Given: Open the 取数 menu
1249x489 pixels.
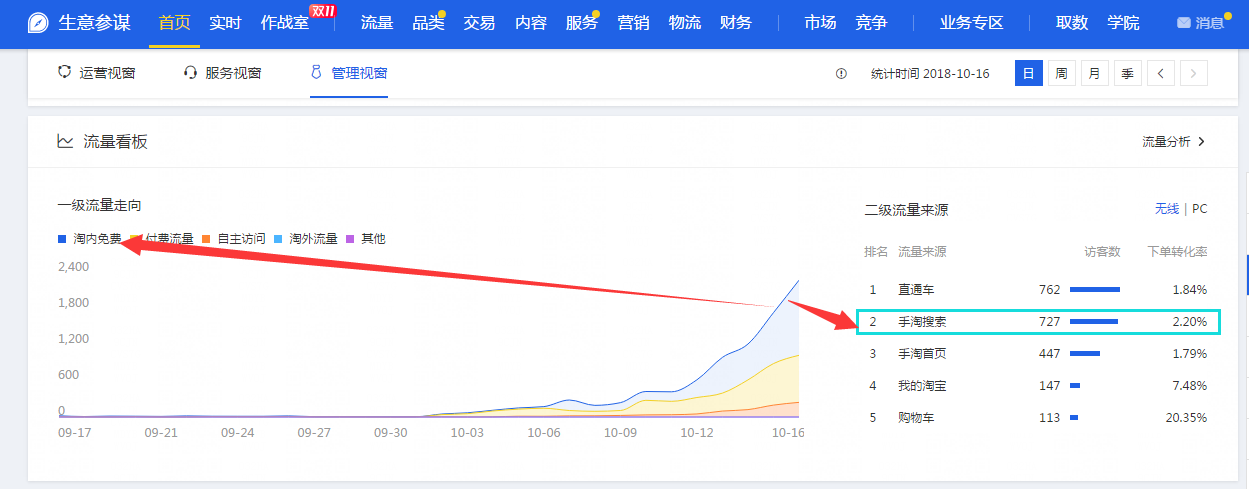Looking at the screenshot, I should [x=1072, y=23].
